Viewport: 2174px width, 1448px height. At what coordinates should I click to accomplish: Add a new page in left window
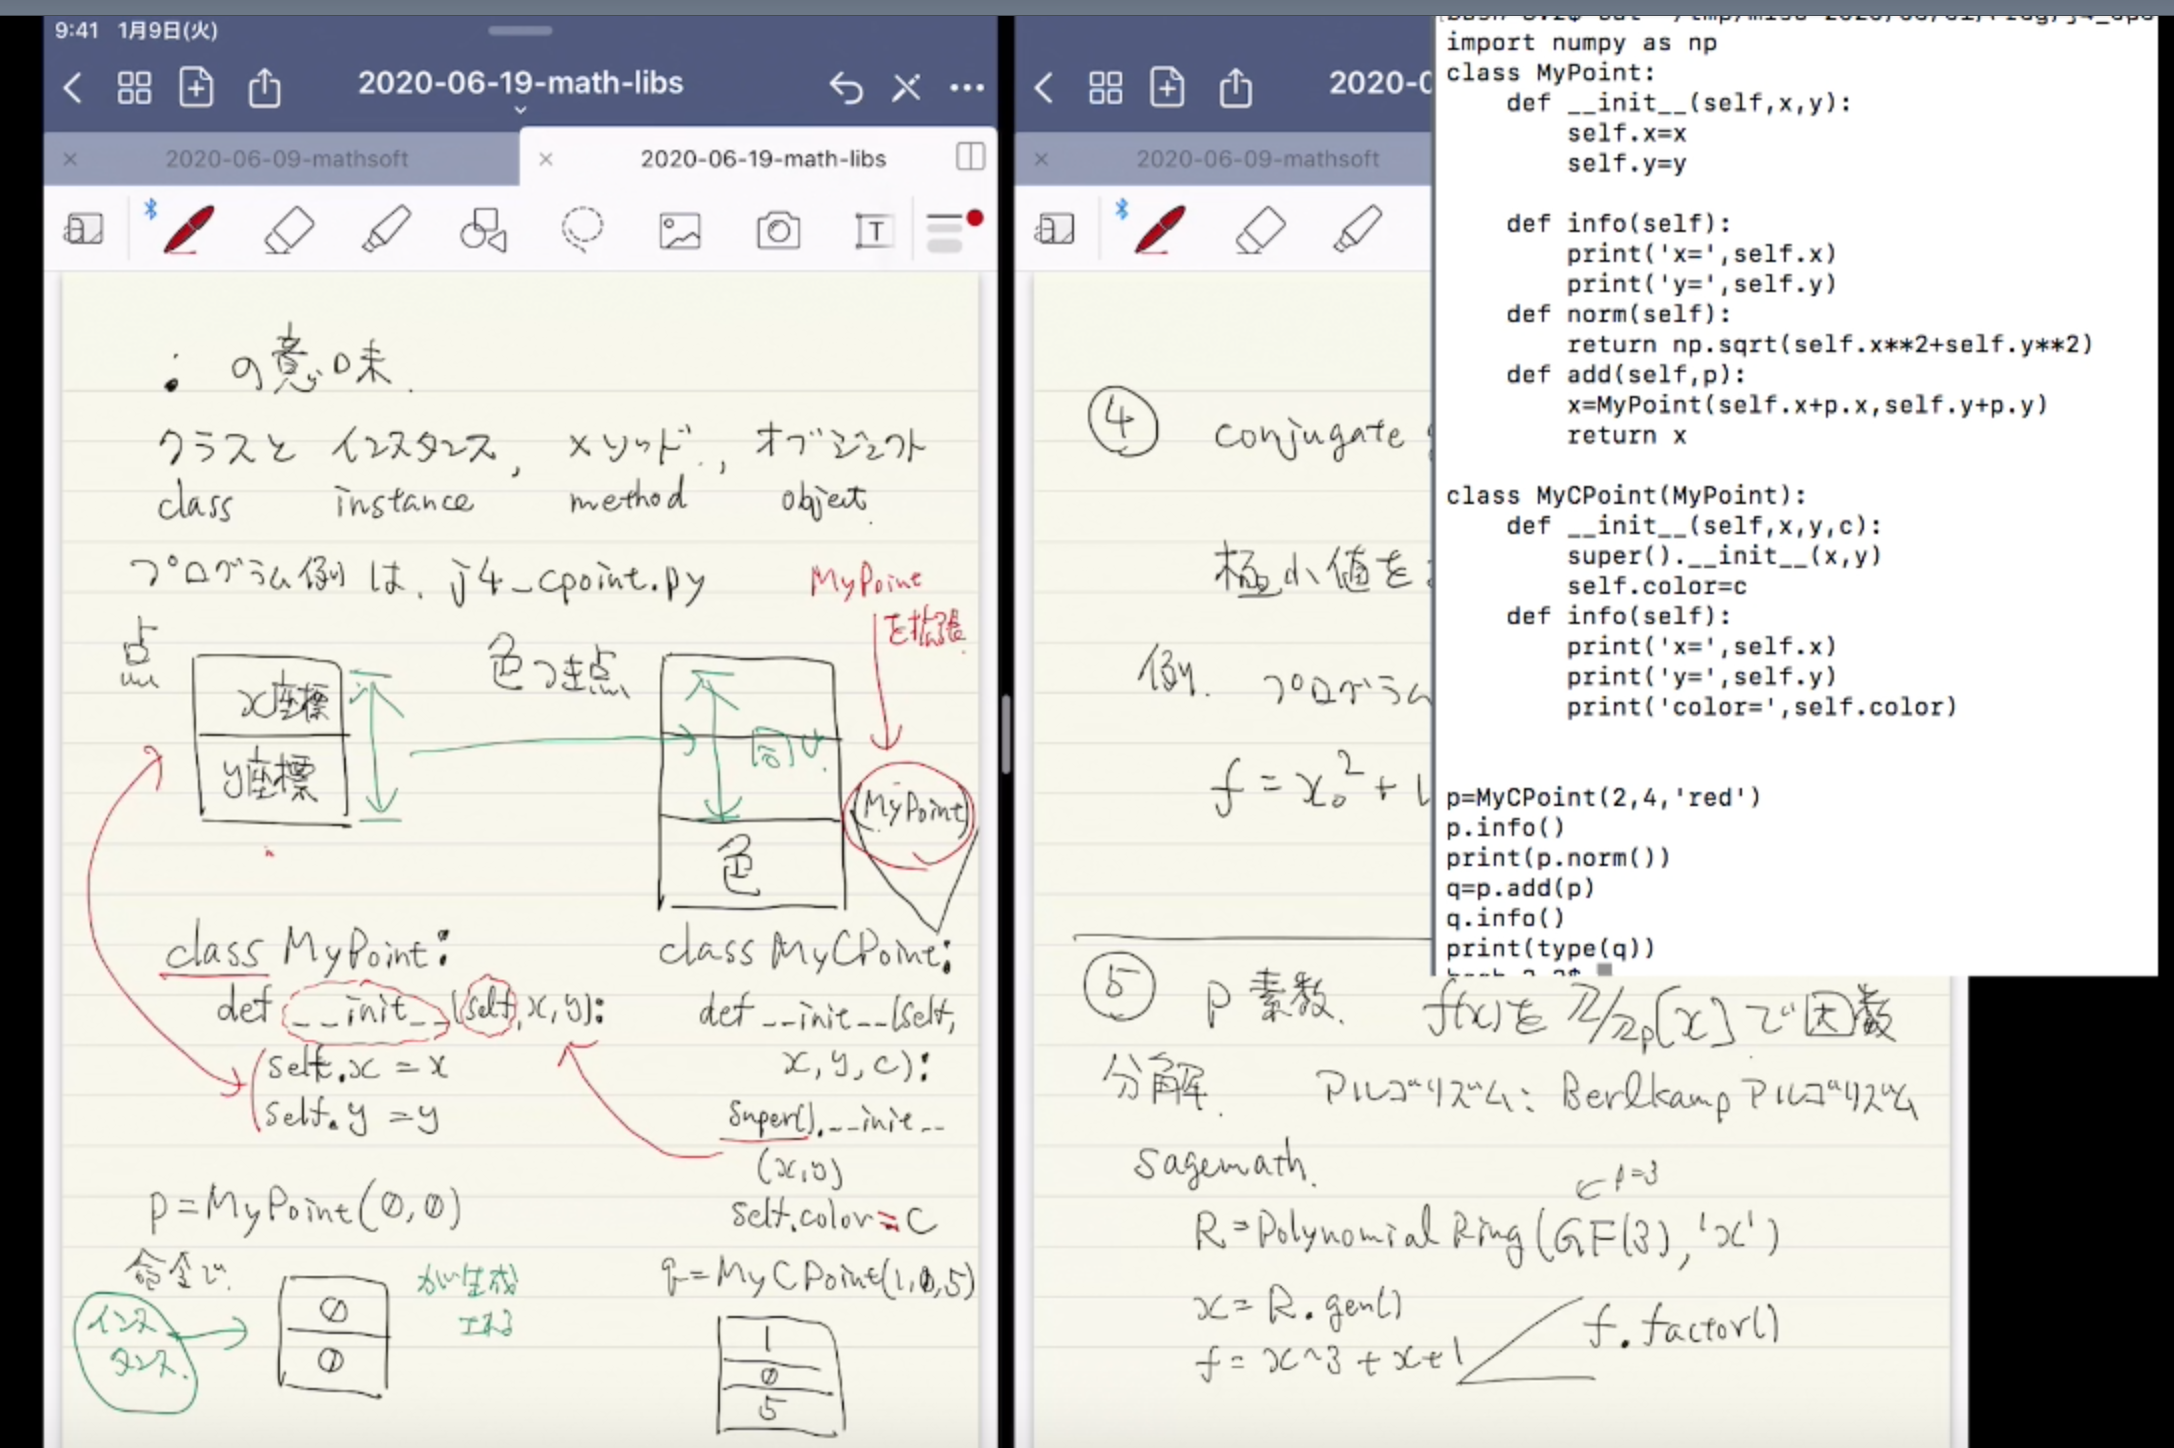pyautogui.click(x=196, y=88)
